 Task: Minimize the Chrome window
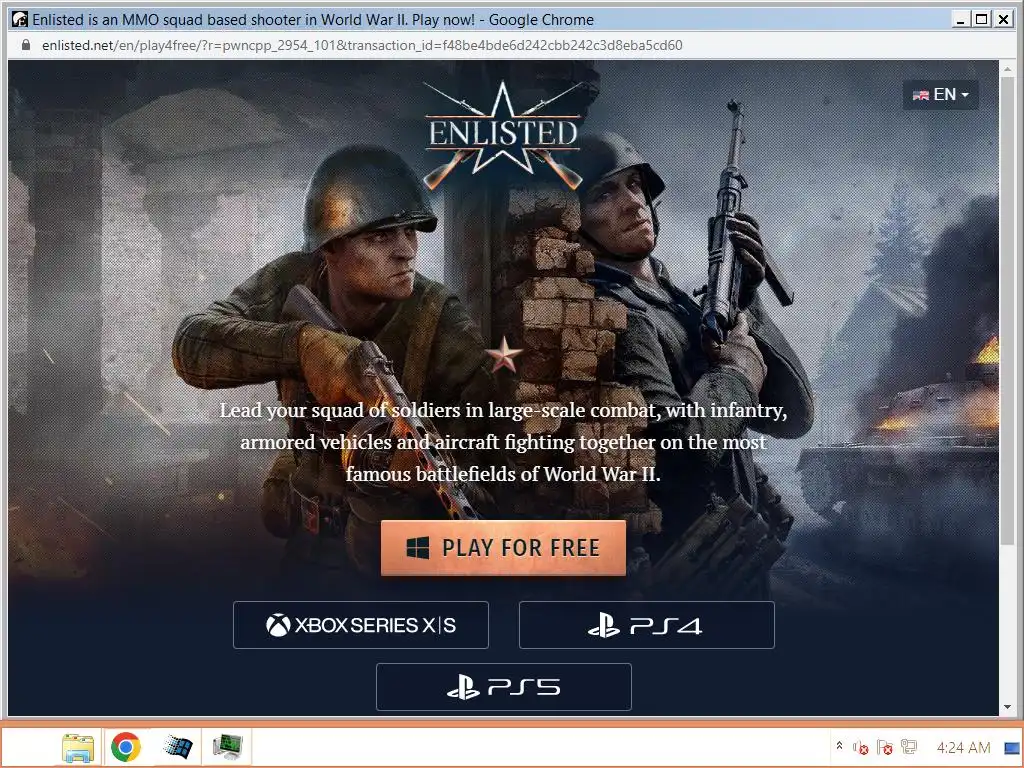pyautogui.click(x=960, y=20)
